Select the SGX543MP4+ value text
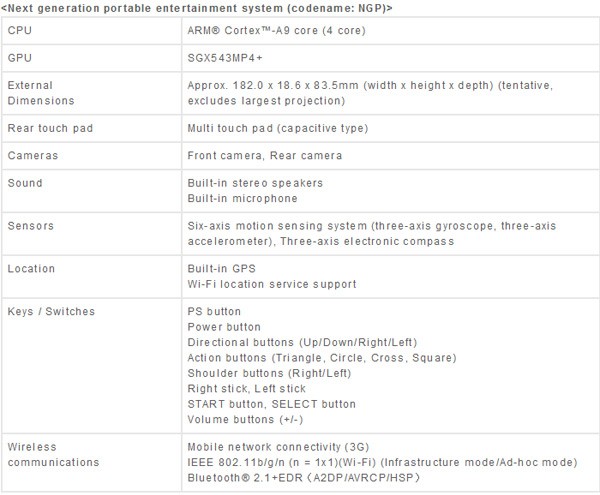 (x=225, y=59)
